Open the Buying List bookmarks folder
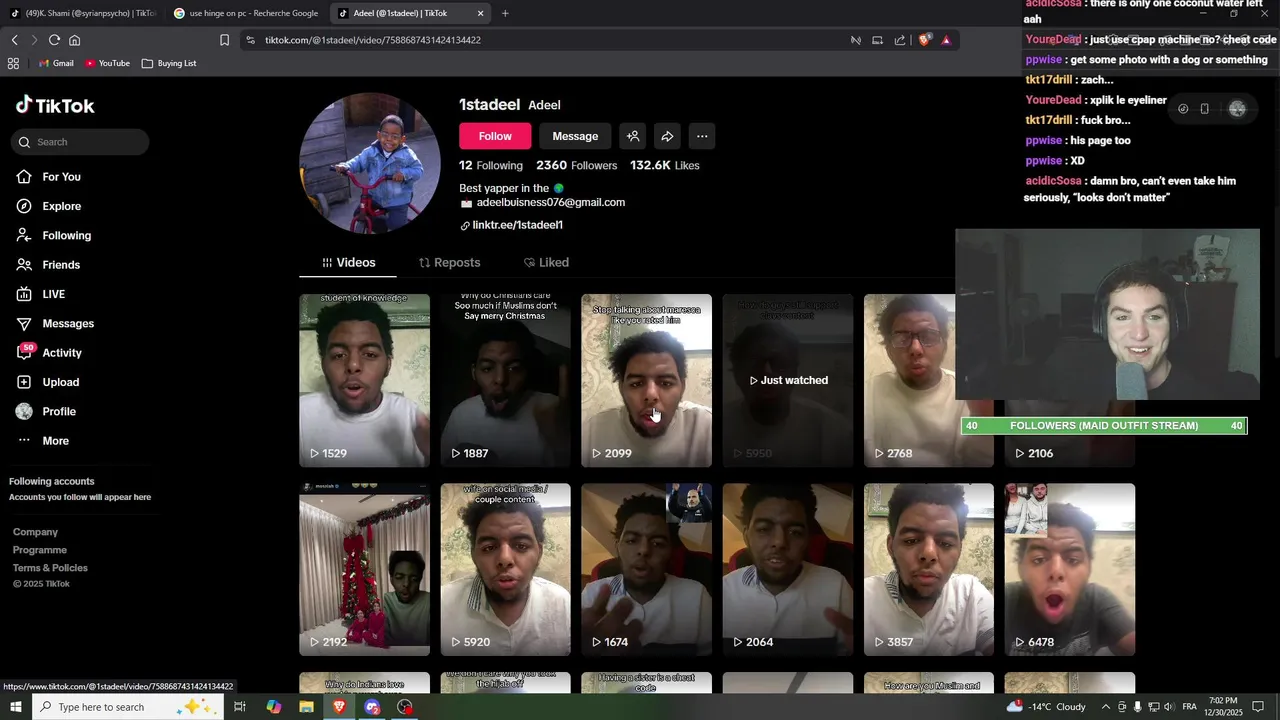1280x720 pixels. pos(169,63)
